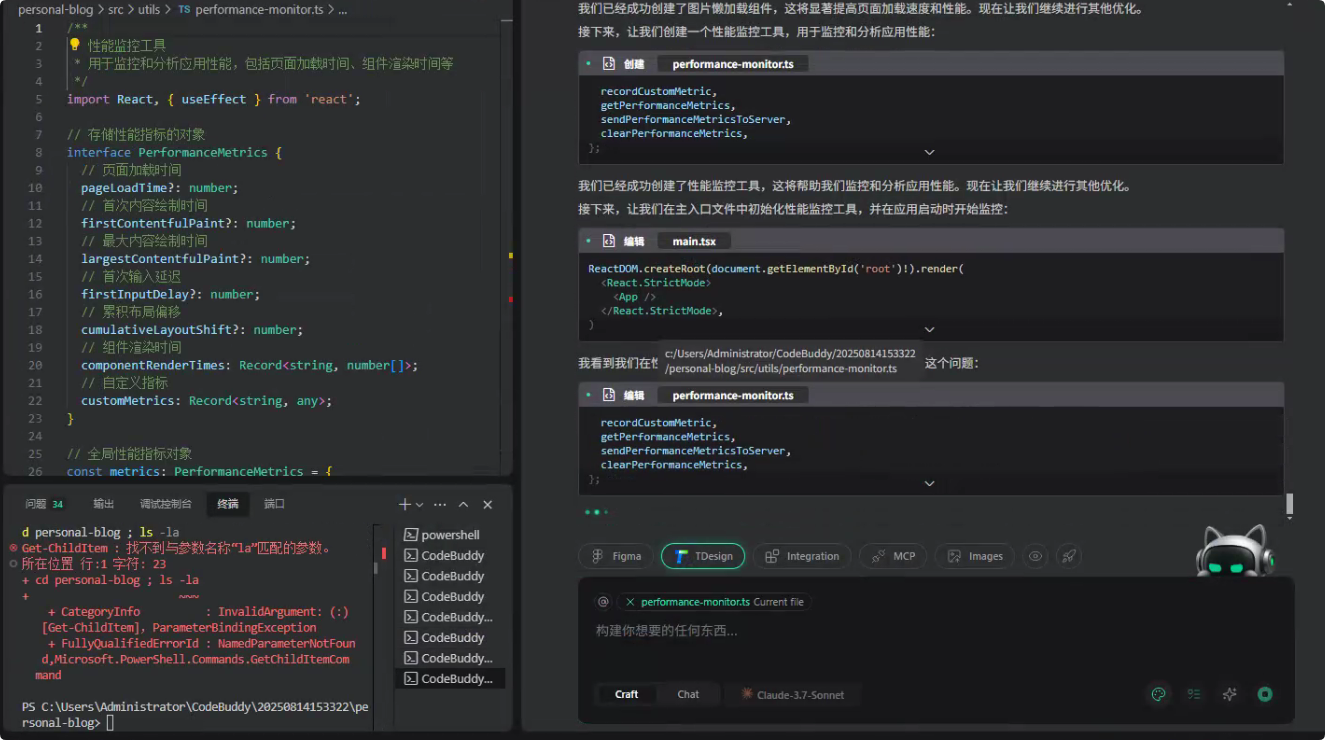1325x740 pixels.
Task: Click the line 'customMetrics: Record<string, any>;'
Action: (206, 401)
